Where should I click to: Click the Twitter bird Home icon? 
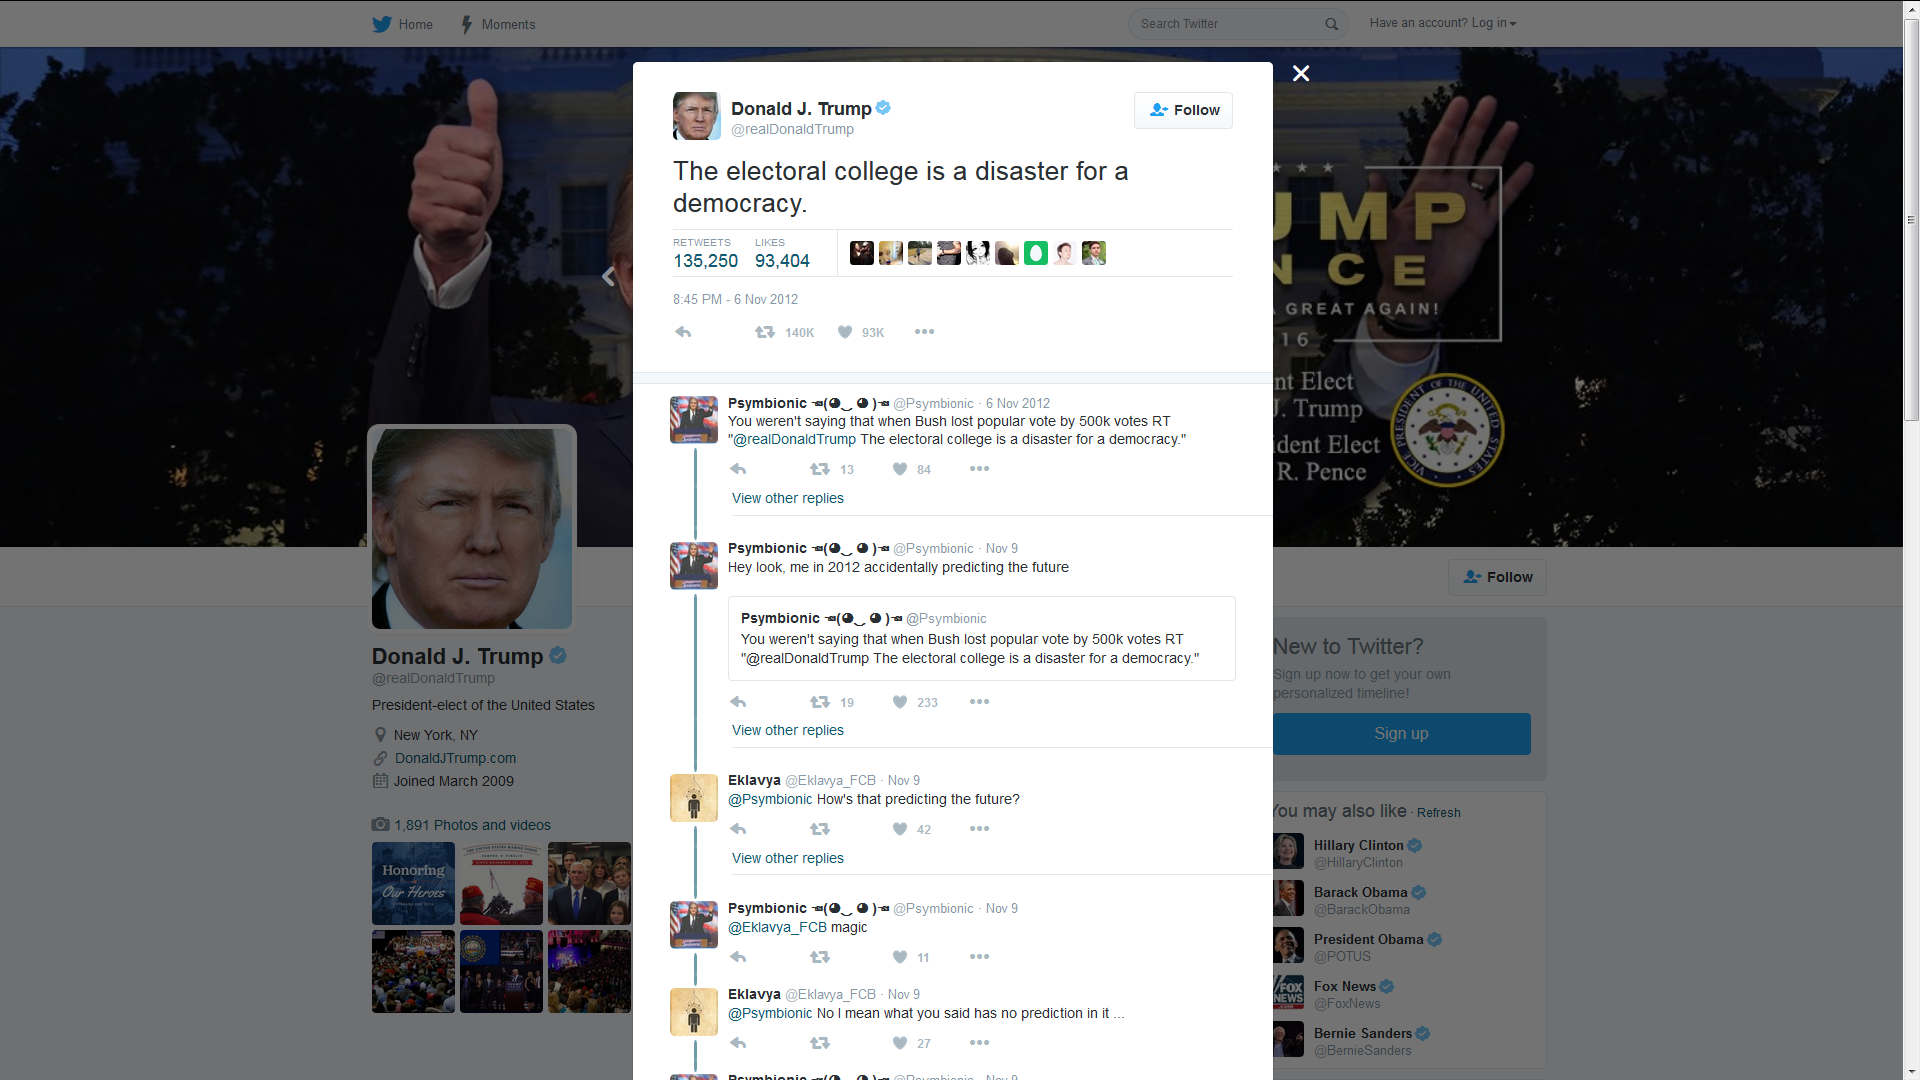point(382,24)
